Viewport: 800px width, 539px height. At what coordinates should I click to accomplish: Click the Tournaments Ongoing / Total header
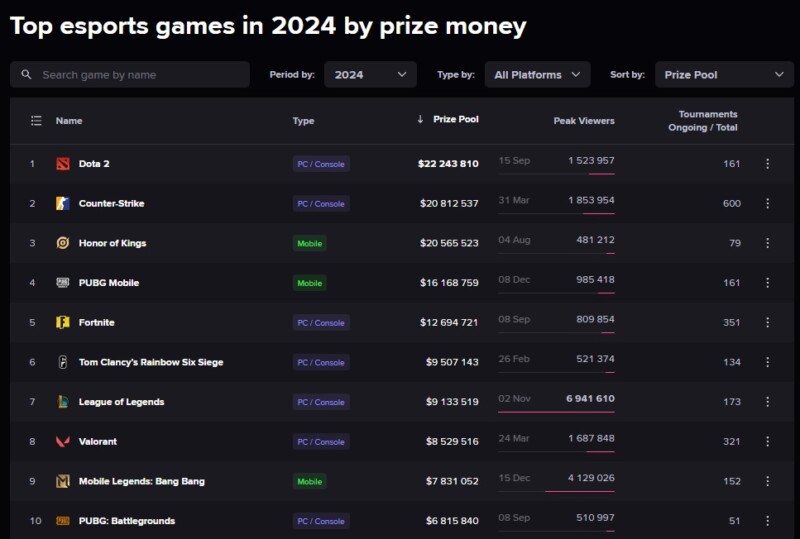(x=703, y=121)
